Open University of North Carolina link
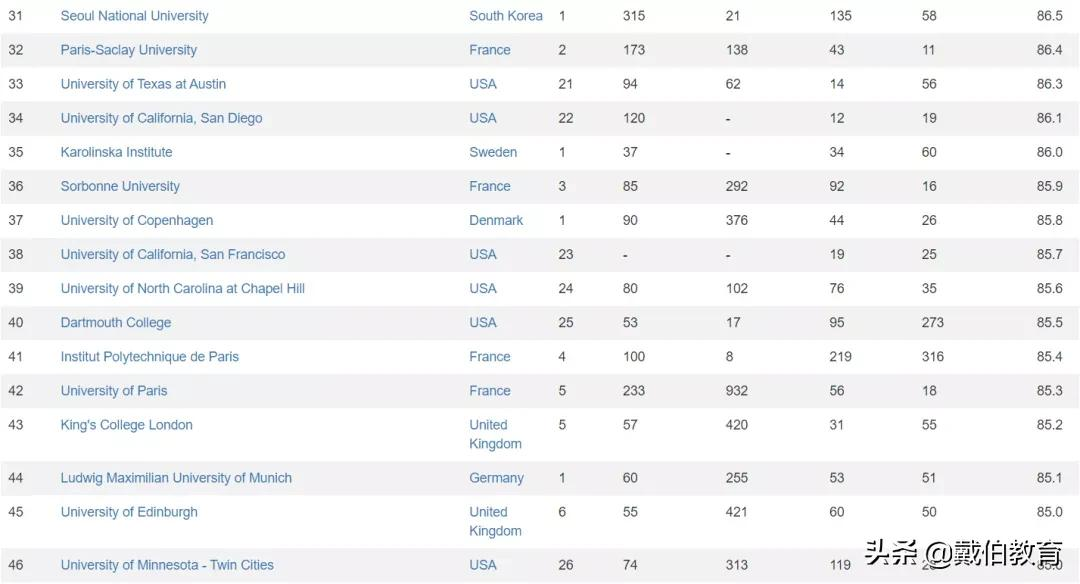1080x584 pixels. click(182, 288)
